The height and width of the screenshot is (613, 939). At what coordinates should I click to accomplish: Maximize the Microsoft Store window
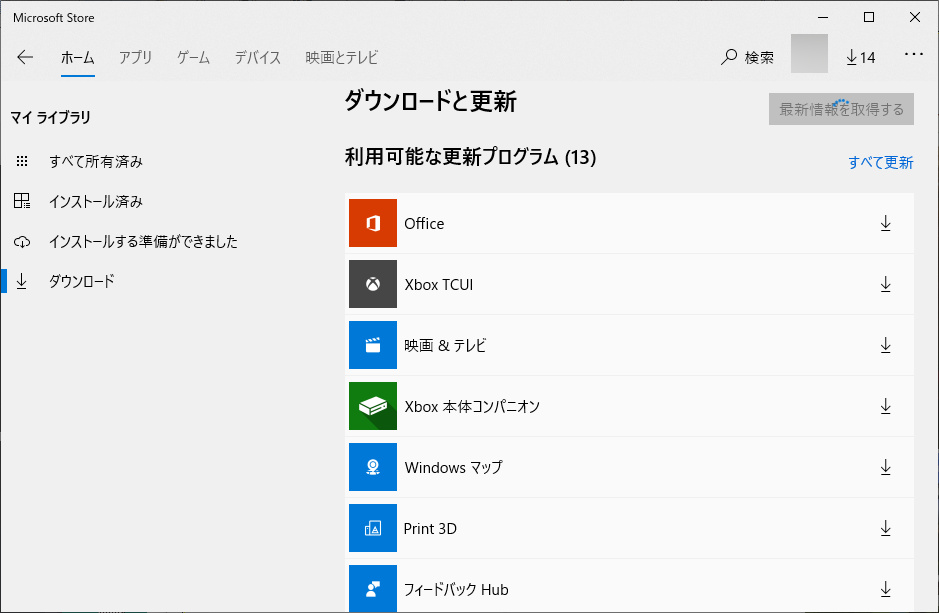pos(869,17)
